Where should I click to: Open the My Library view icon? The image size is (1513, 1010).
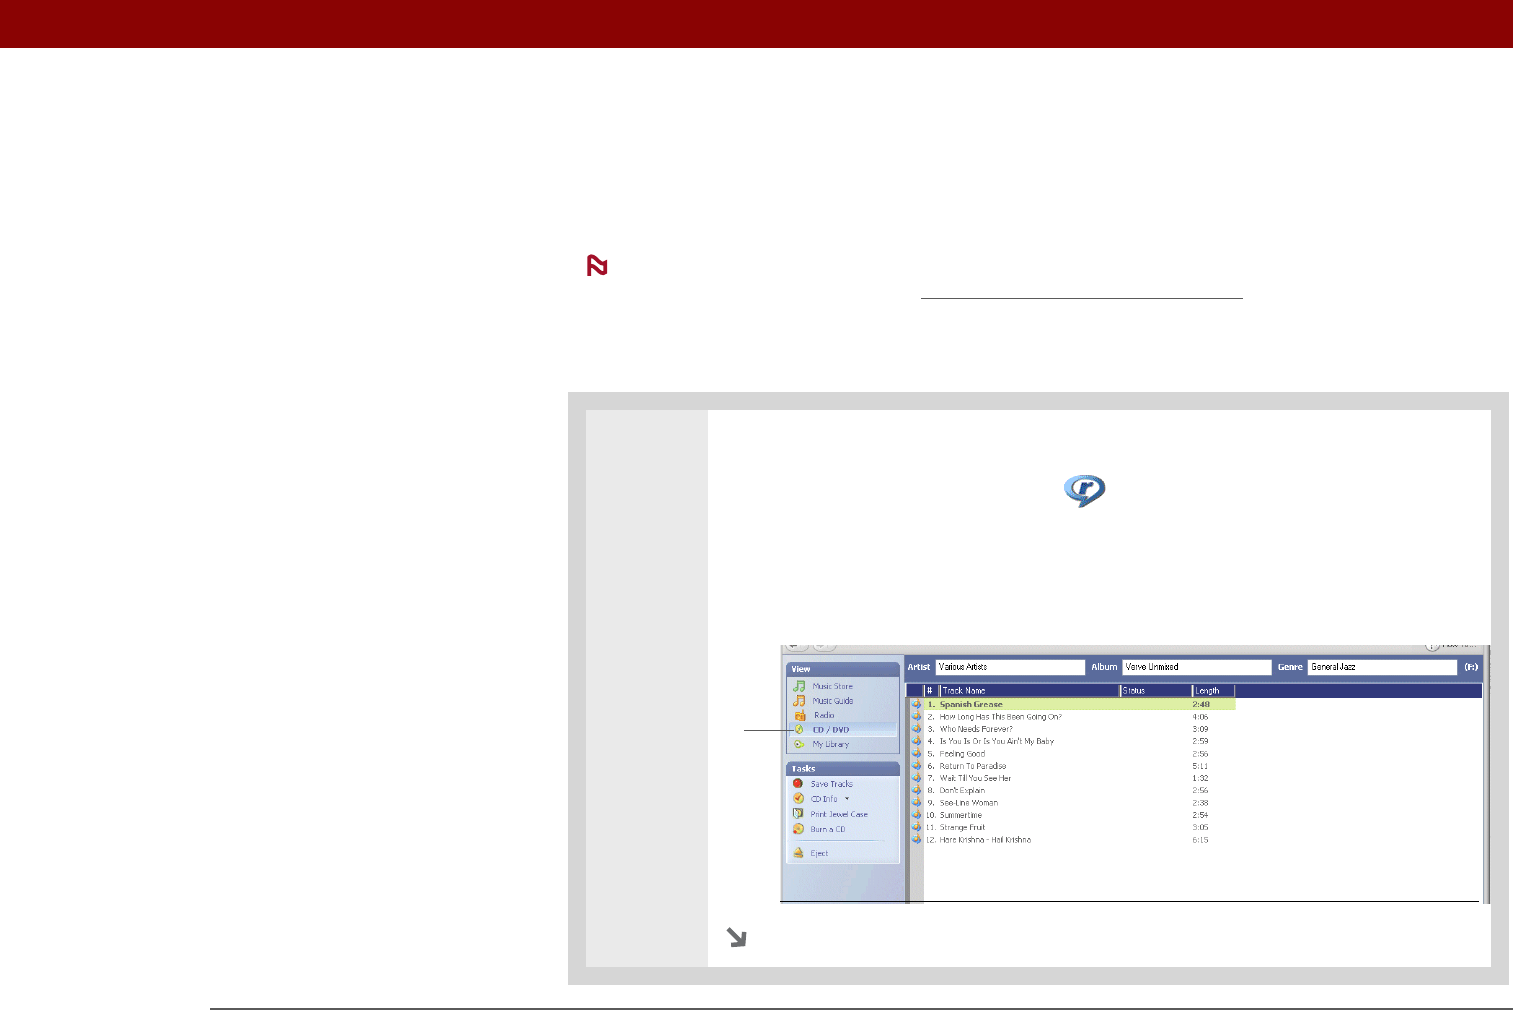(799, 744)
